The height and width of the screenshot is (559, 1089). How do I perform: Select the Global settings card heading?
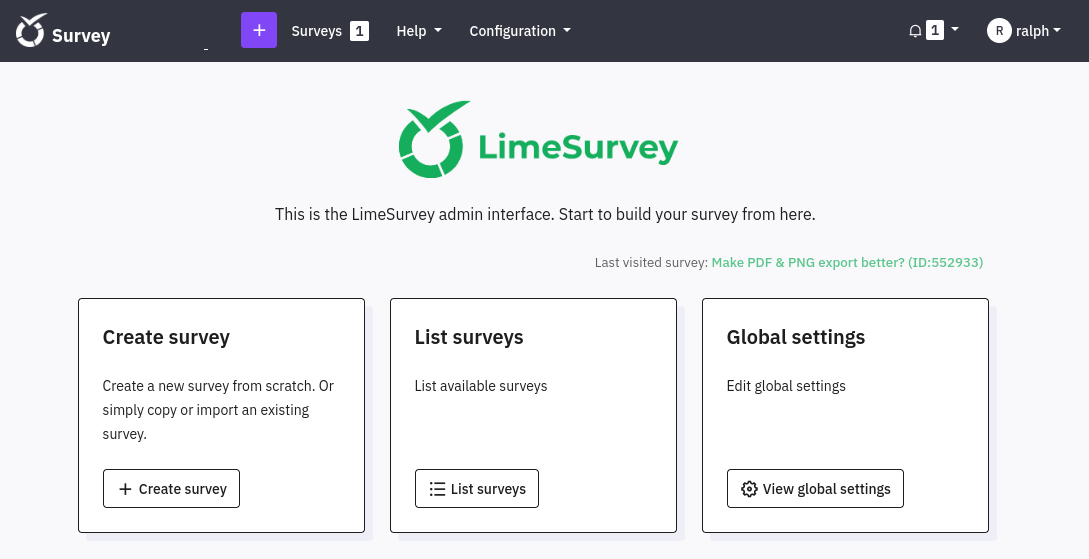795,337
